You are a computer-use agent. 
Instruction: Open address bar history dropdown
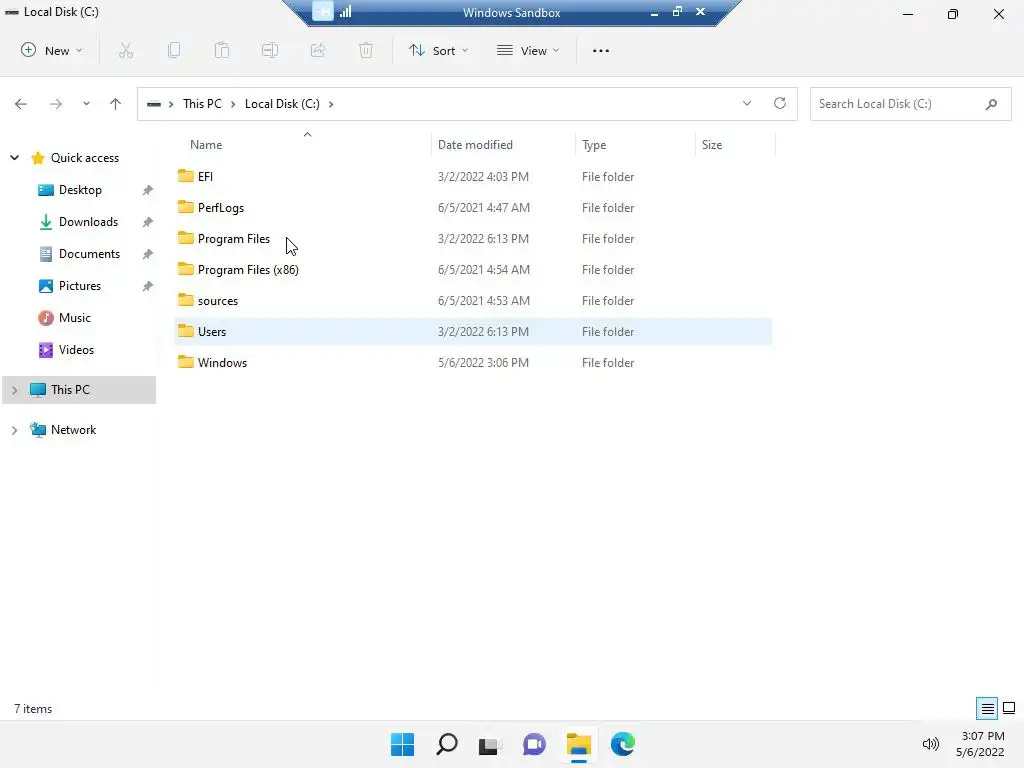747,103
